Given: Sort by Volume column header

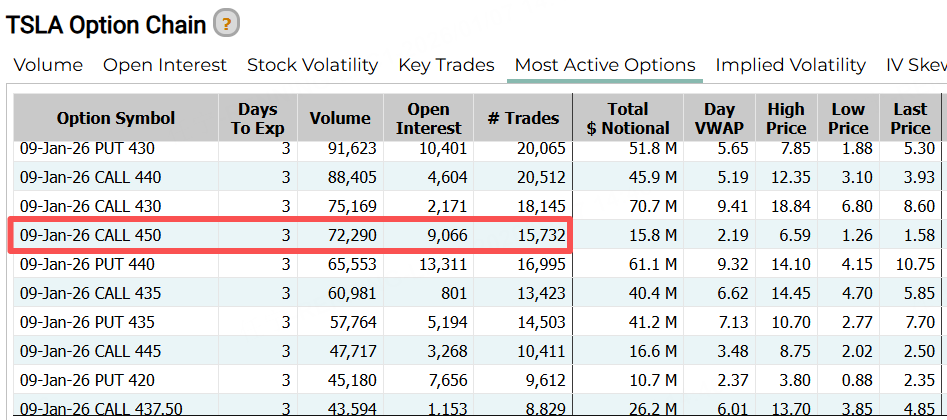Looking at the screenshot, I should pyautogui.click(x=340, y=118).
